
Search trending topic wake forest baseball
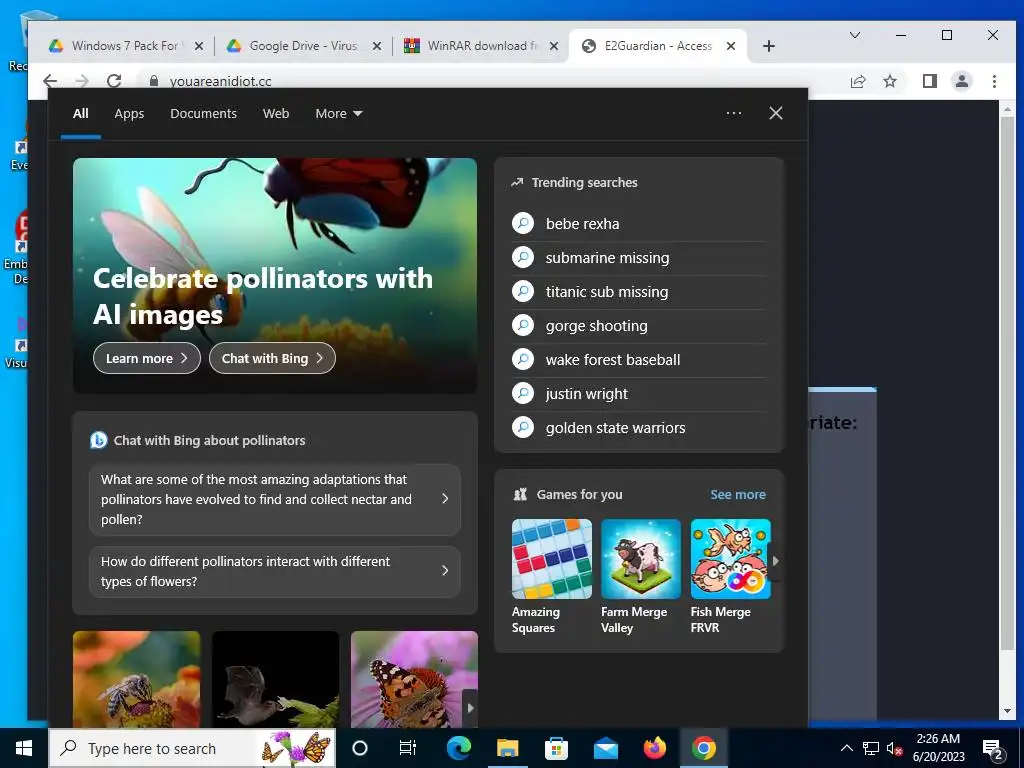click(639, 360)
